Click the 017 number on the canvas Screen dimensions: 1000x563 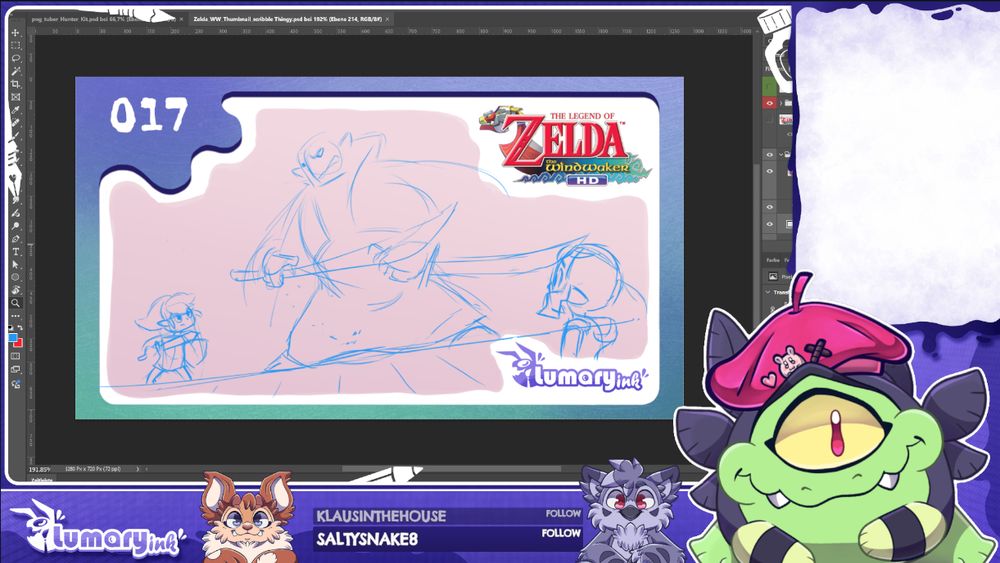tap(149, 115)
